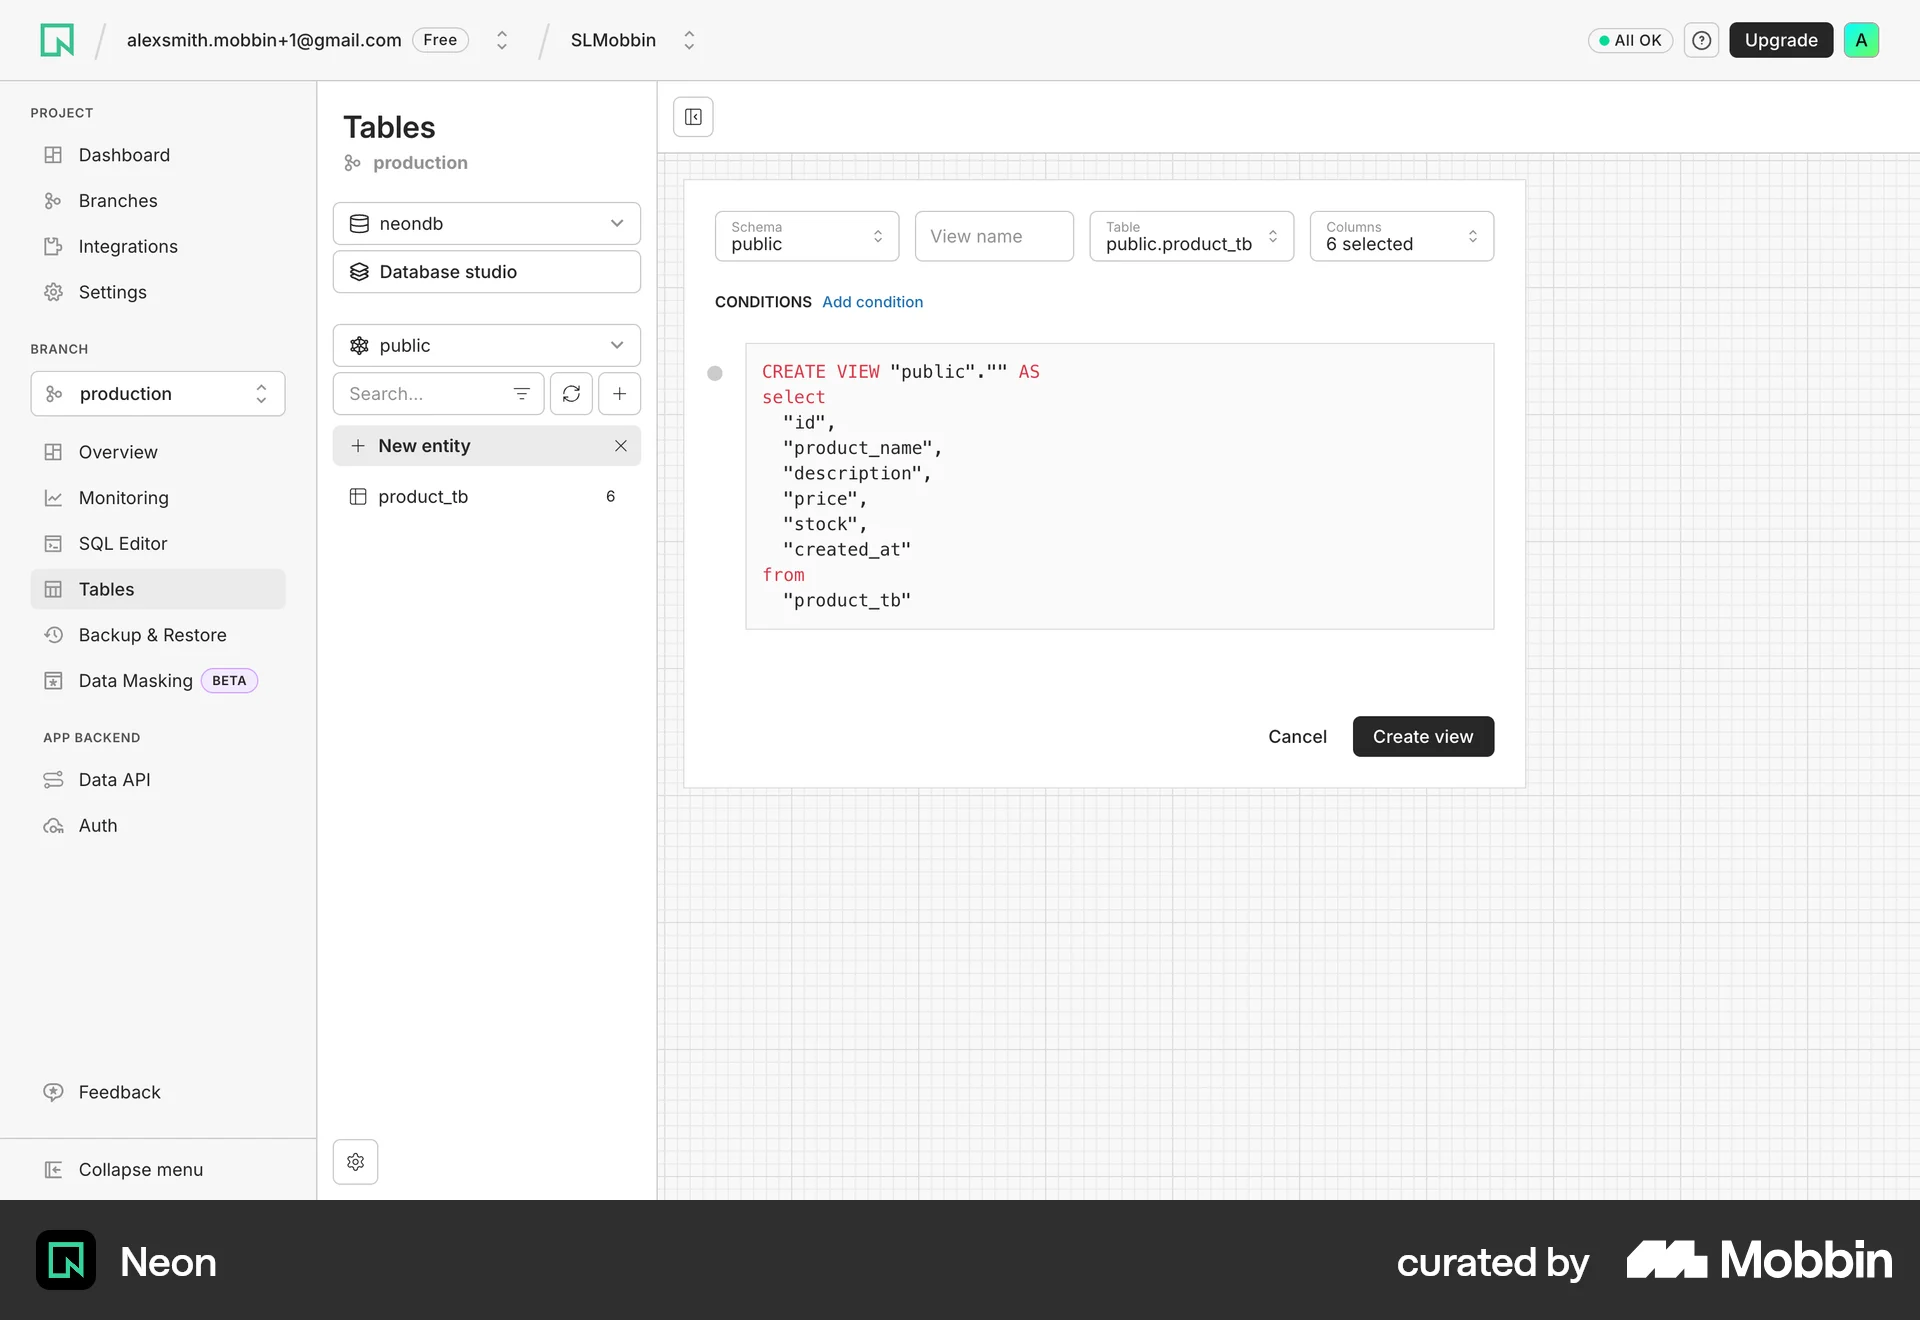The width and height of the screenshot is (1920, 1320).
Task: Select Tables in sidebar
Action: [x=158, y=589]
